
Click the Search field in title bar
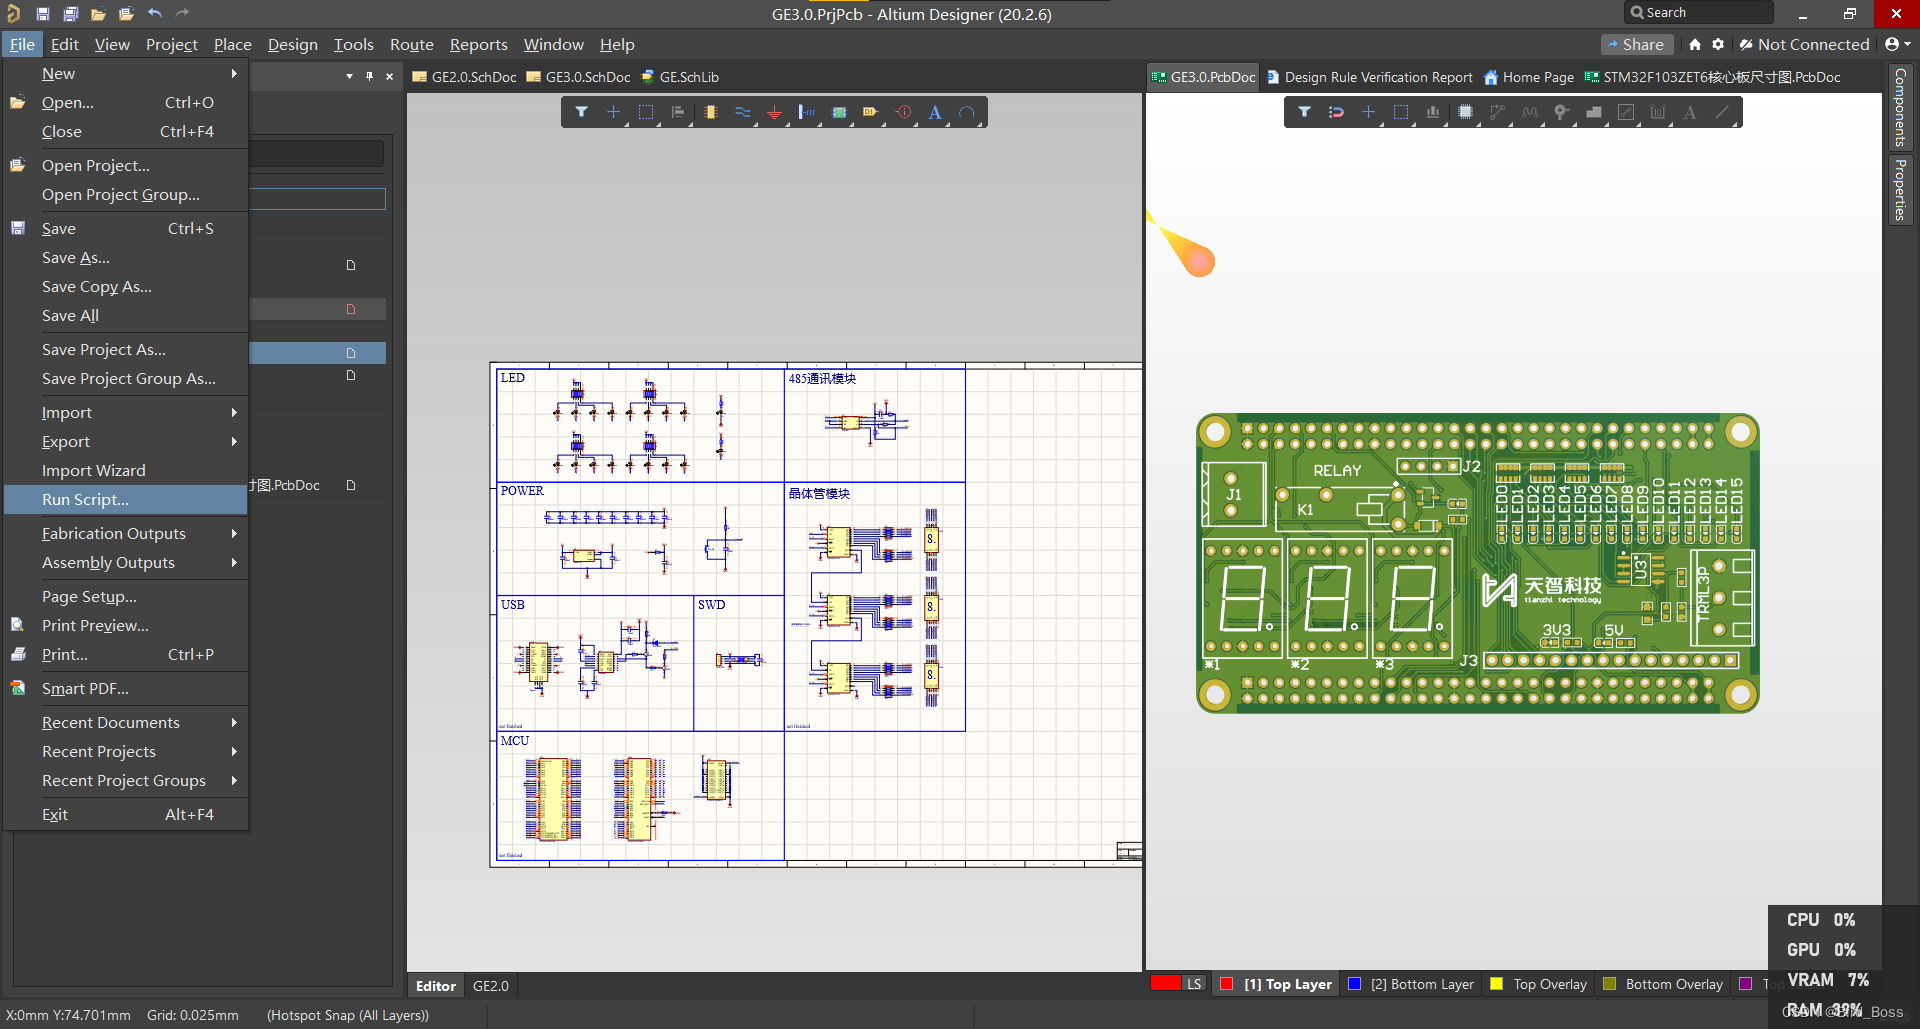[1698, 12]
